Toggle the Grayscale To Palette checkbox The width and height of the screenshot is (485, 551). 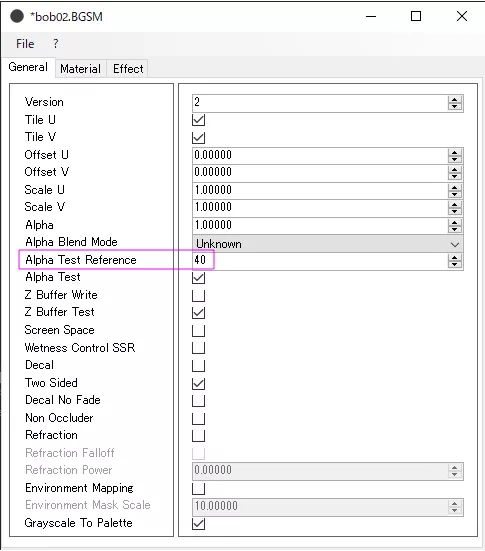coord(199,524)
